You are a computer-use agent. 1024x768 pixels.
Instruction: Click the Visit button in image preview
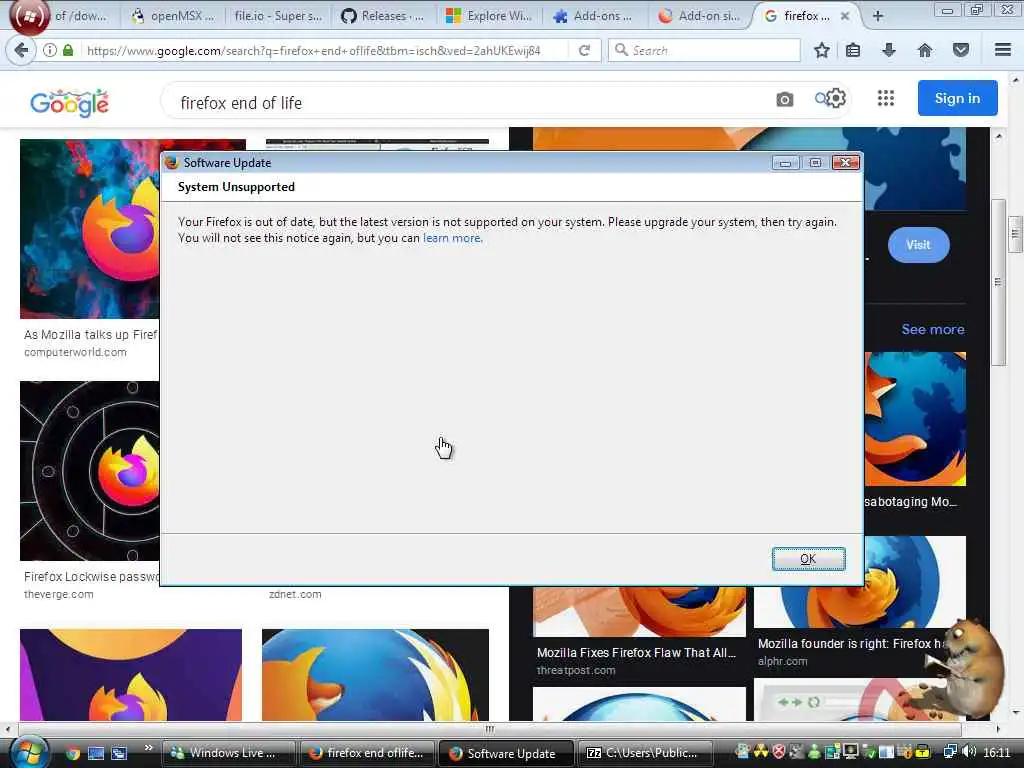(918, 245)
